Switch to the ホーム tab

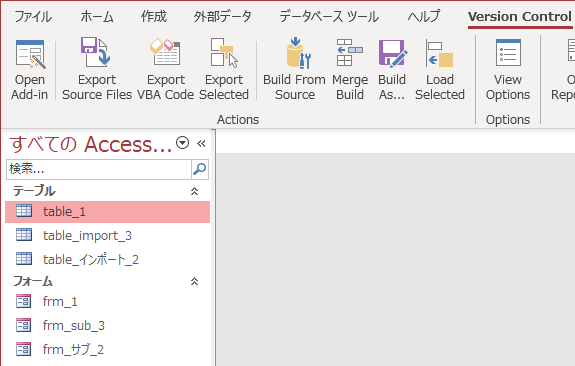[x=97, y=17]
